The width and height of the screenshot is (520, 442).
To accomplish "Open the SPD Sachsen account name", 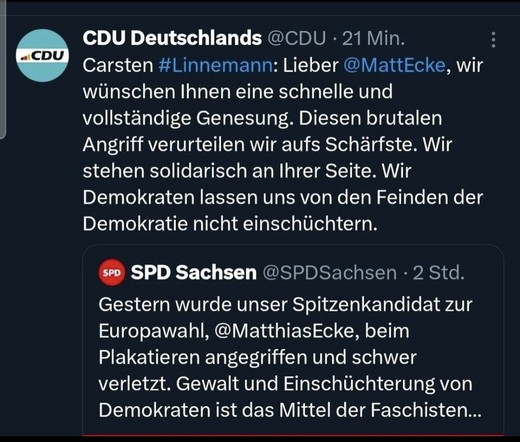I will point(194,273).
